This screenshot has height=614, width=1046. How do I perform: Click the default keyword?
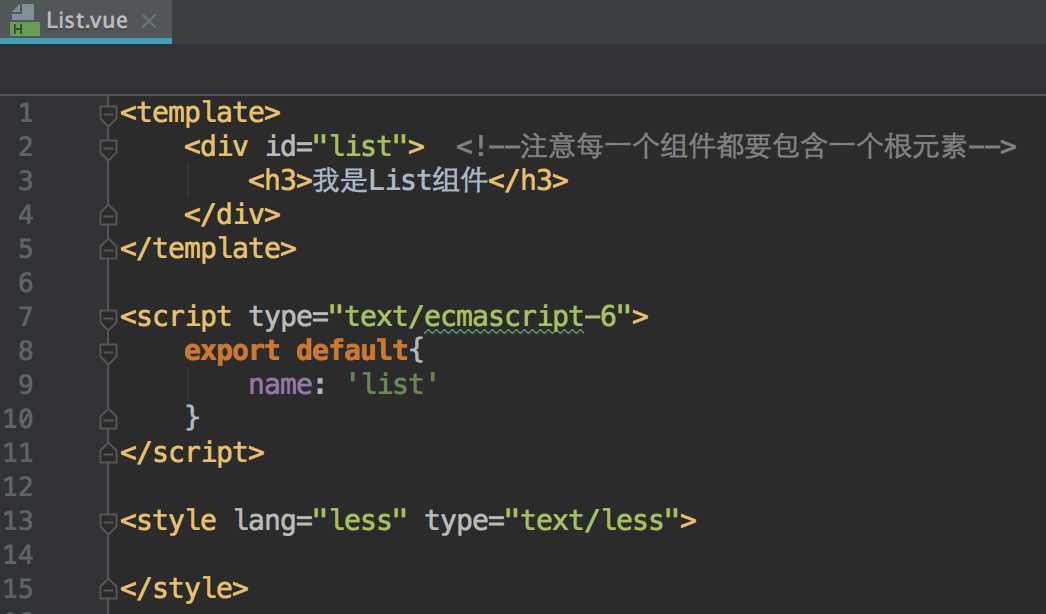(352, 351)
